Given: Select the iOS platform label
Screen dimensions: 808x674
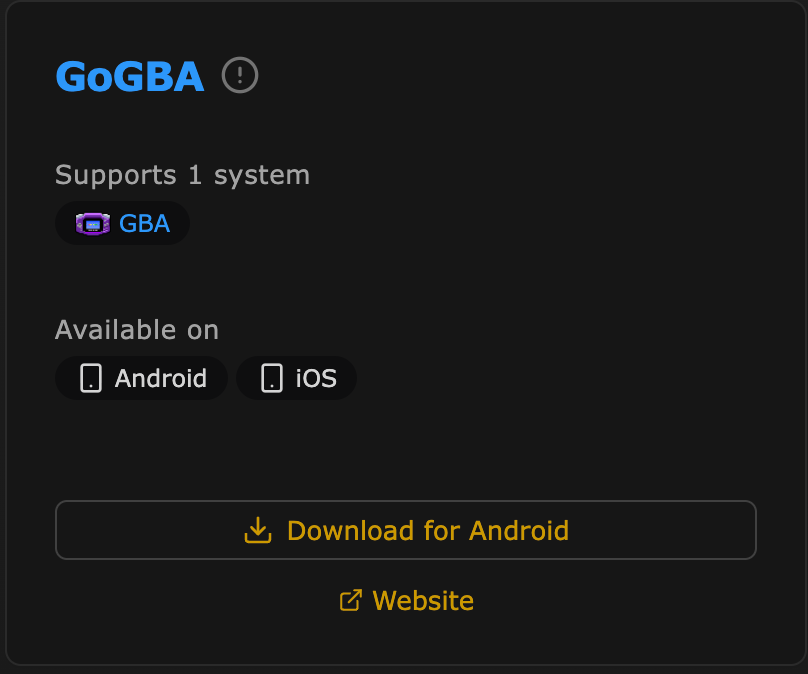Looking at the screenshot, I should coord(316,378).
